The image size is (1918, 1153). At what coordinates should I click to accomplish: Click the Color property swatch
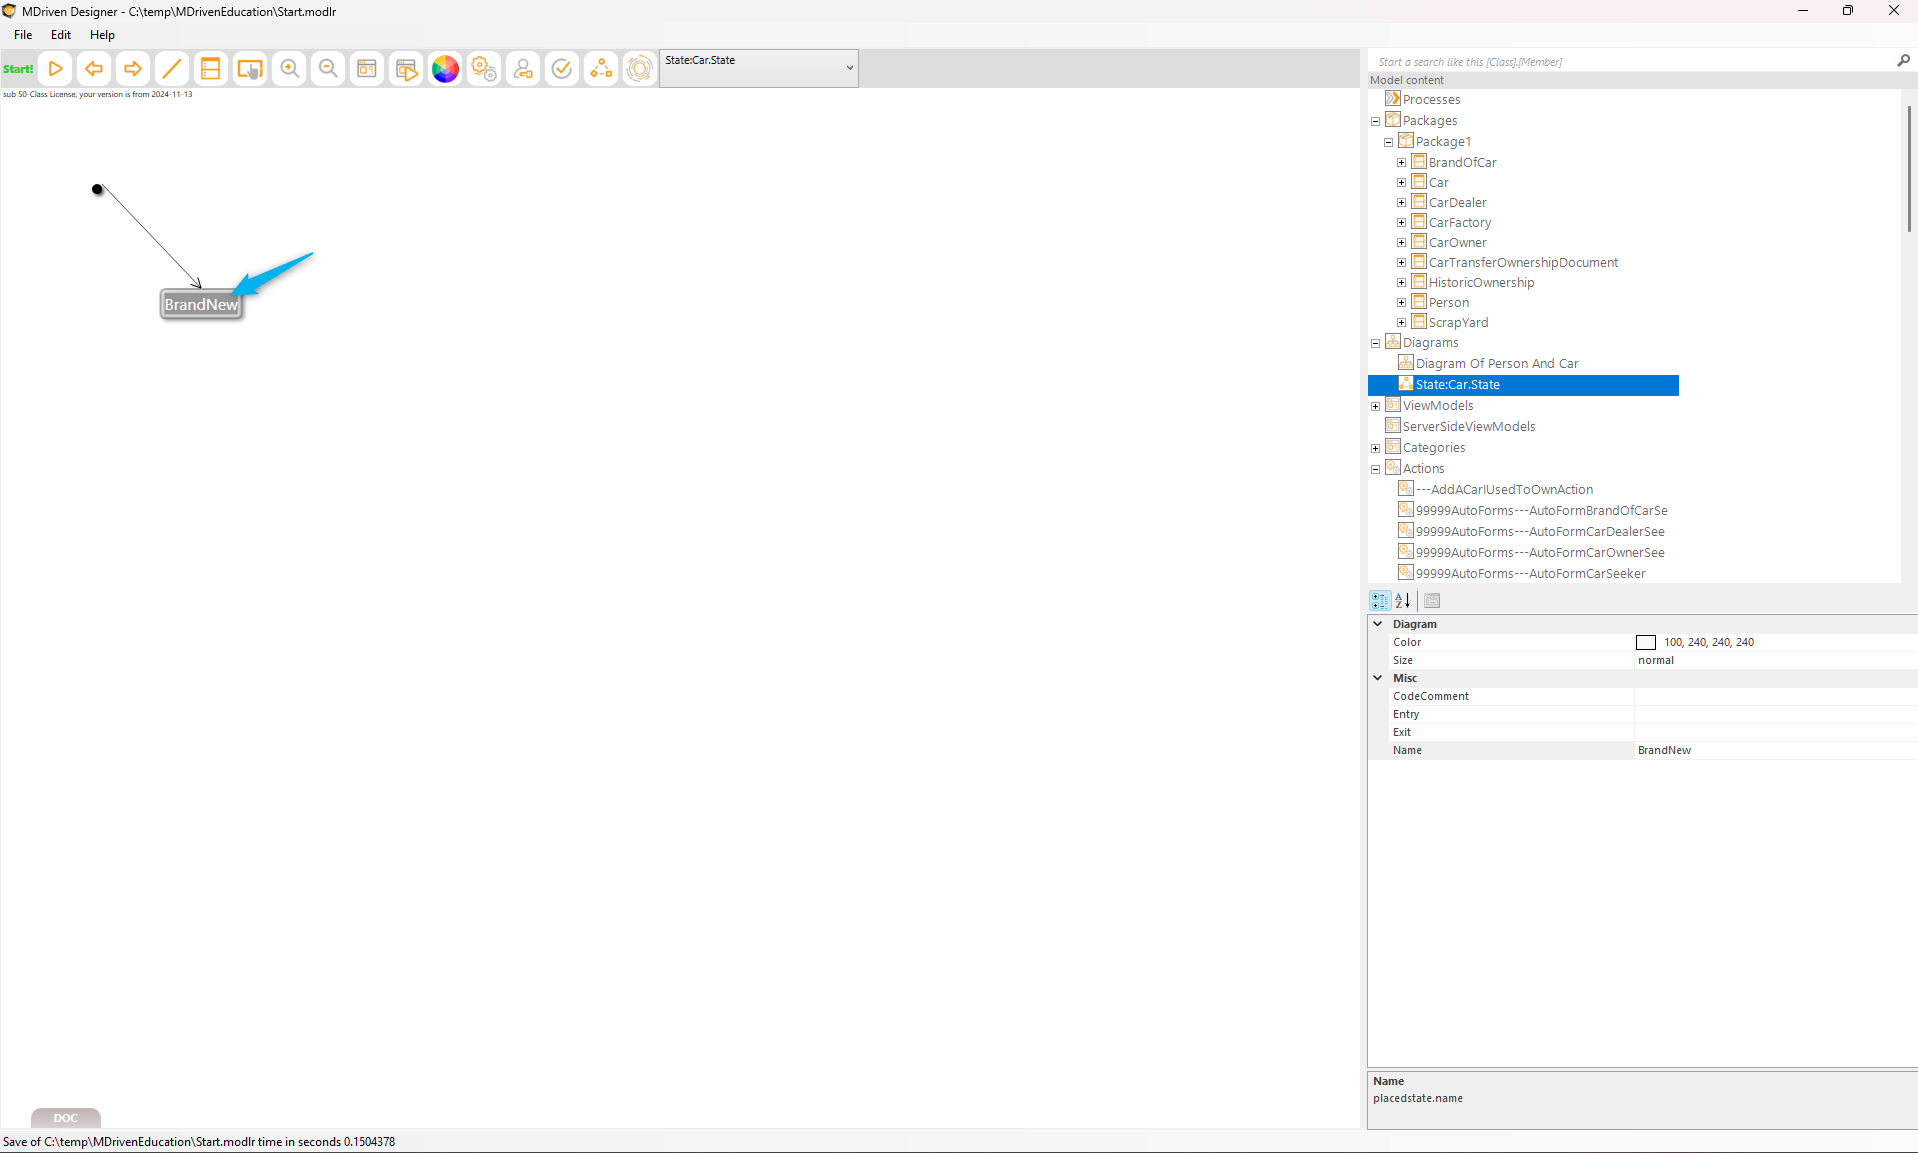[x=1646, y=643]
